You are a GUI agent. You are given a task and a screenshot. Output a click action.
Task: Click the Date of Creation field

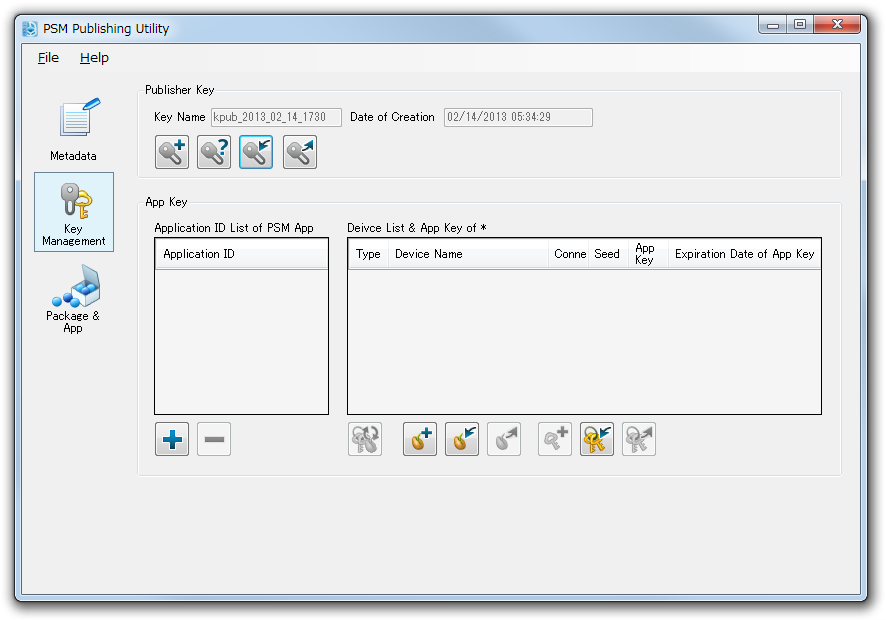pos(518,117)
